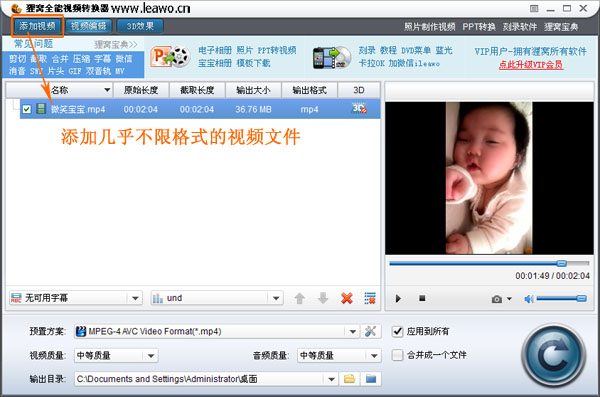Open the 模板下载 link
600x397 pixels.
point(253,63)
